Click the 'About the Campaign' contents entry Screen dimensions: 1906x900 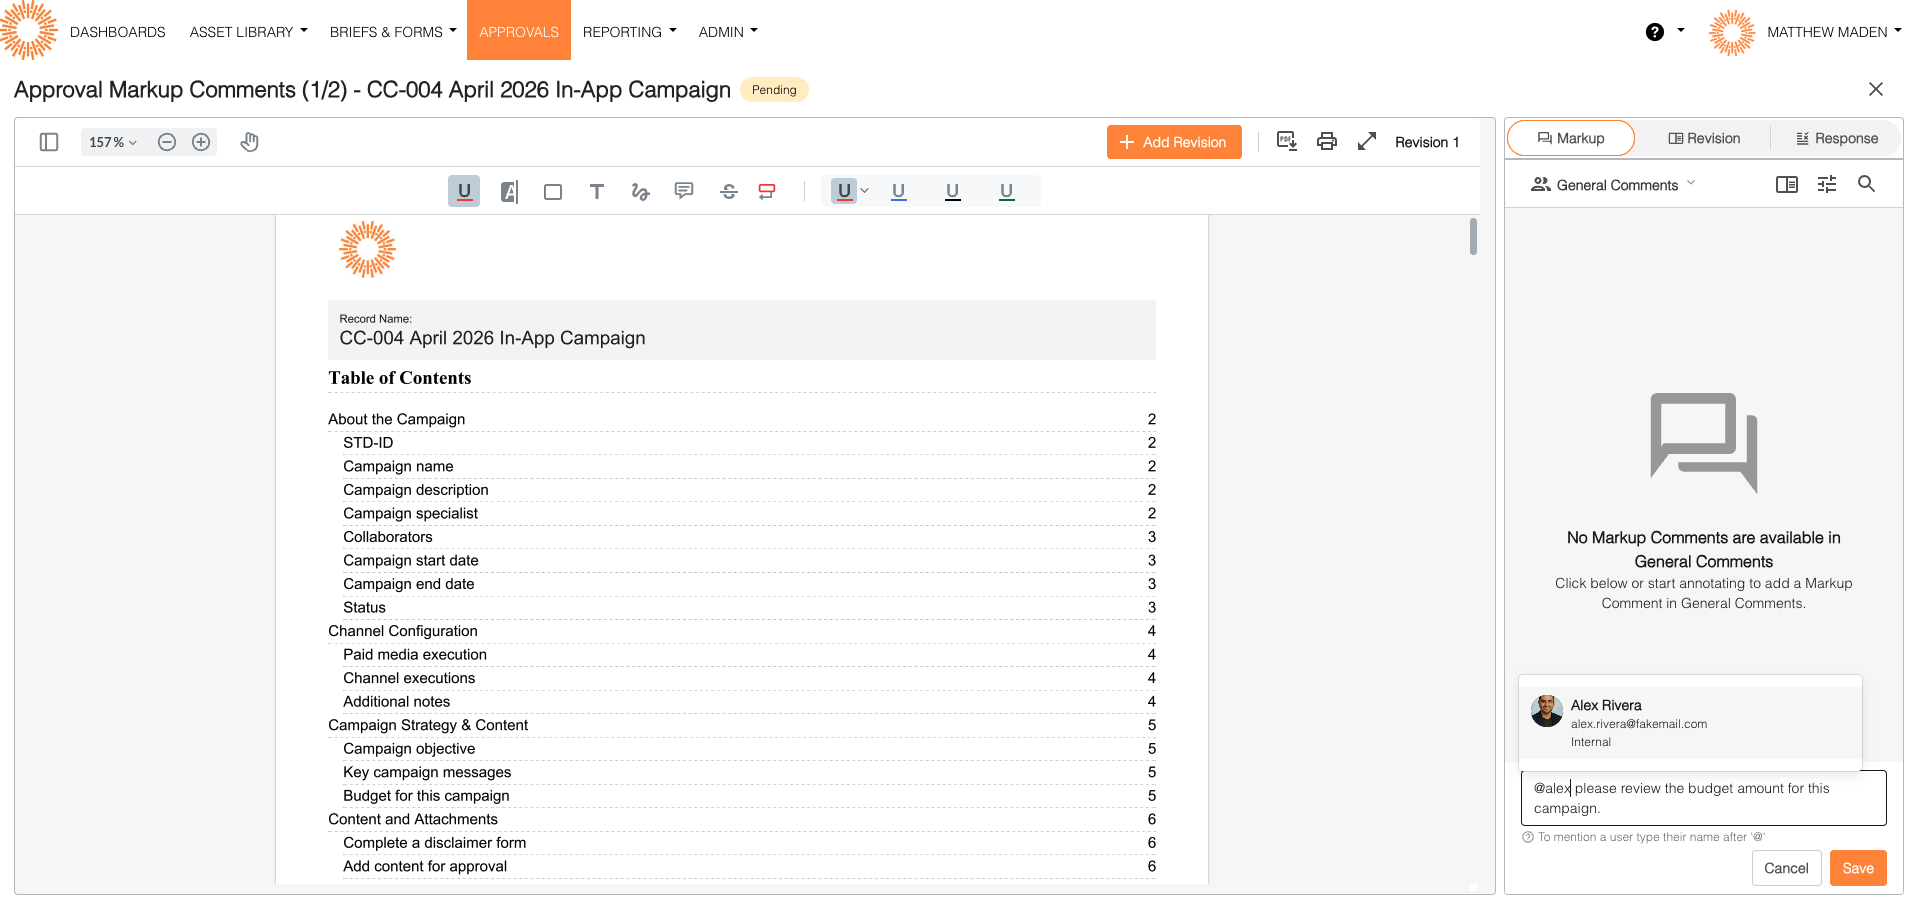[x=397, y=419]
